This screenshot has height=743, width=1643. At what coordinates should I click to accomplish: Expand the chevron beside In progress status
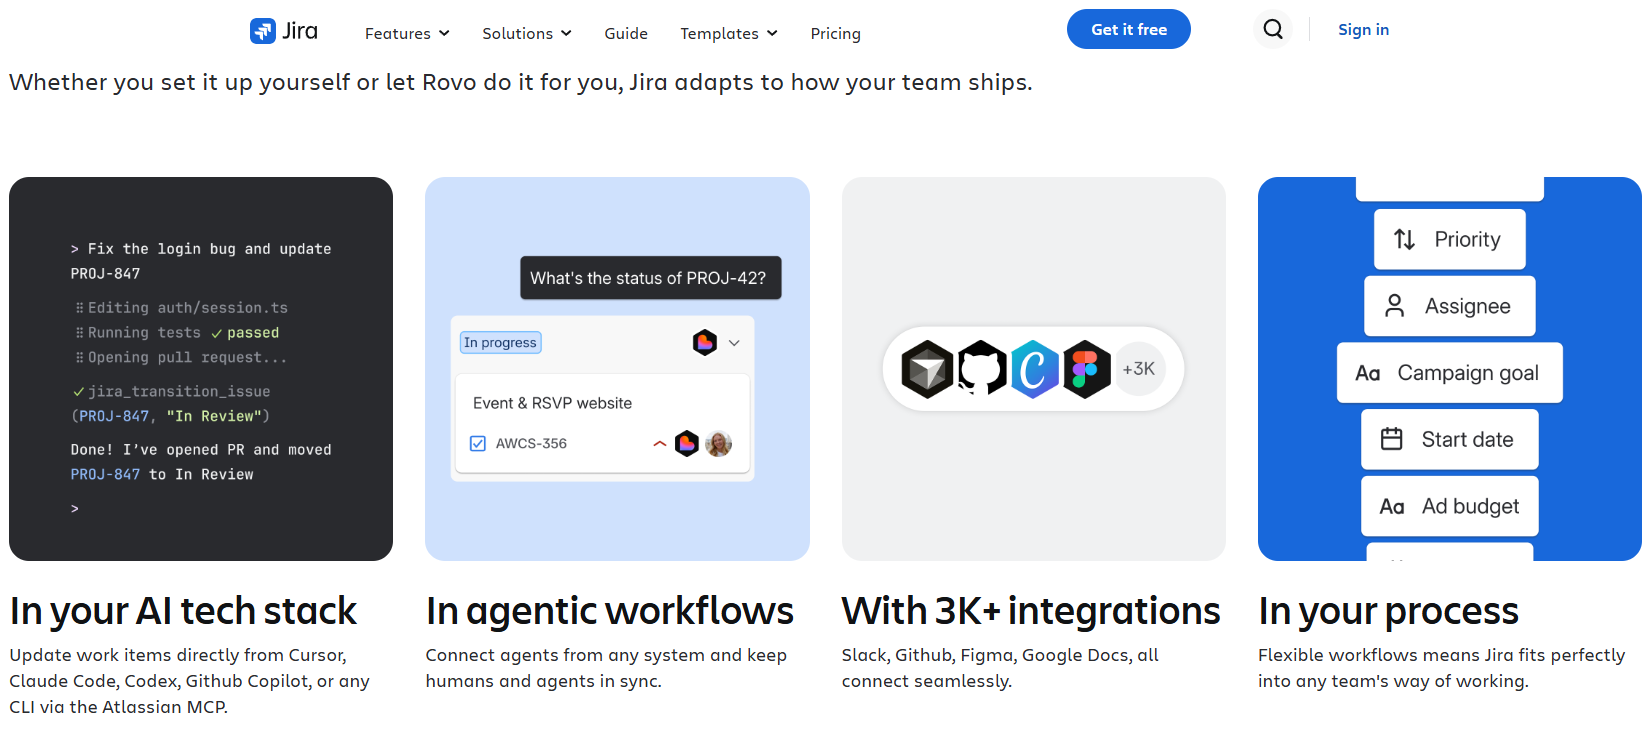click(x=734, y=343)
